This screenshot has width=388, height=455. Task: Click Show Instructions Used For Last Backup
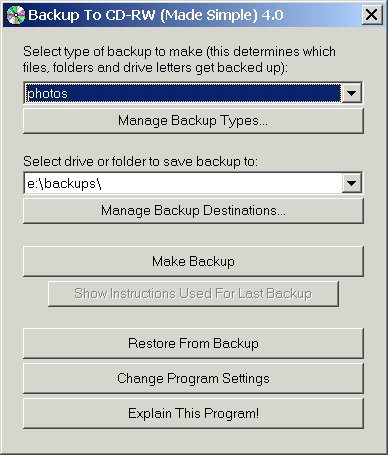[193, 294]
